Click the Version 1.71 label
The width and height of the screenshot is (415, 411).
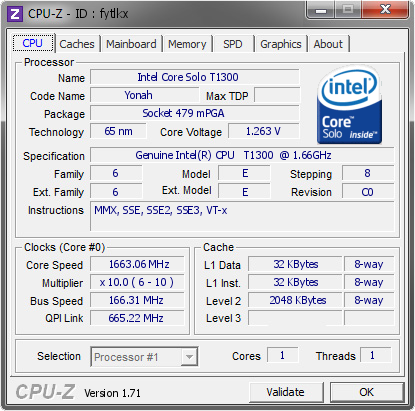click(112, 393)
